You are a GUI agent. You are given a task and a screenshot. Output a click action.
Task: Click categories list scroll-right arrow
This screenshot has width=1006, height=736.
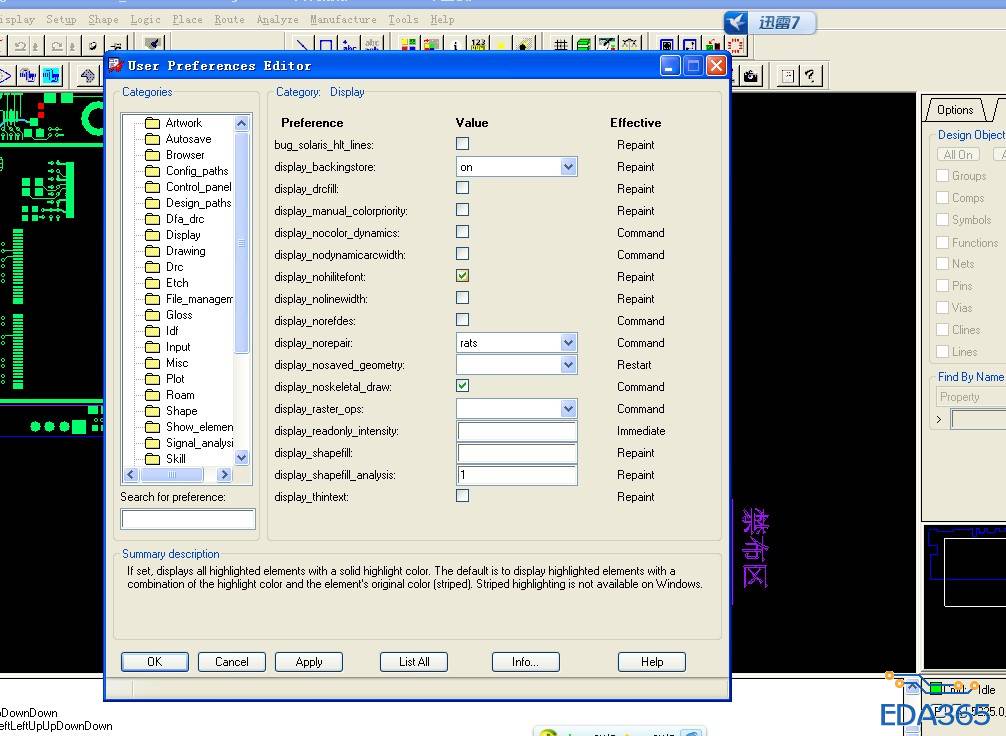pos(224,475)
